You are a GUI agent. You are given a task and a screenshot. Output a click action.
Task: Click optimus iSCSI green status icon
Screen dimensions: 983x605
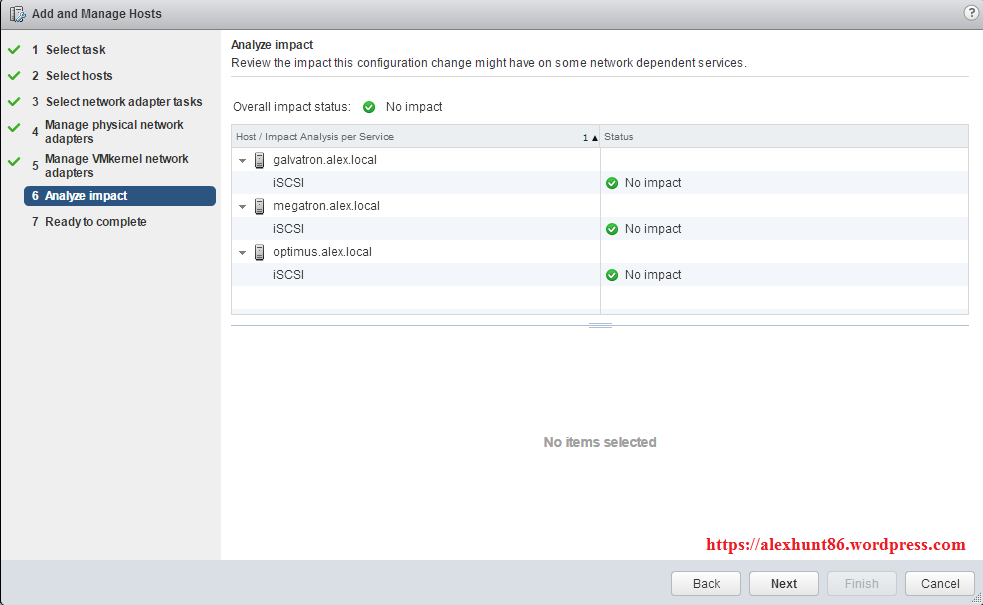click(612, 275)
